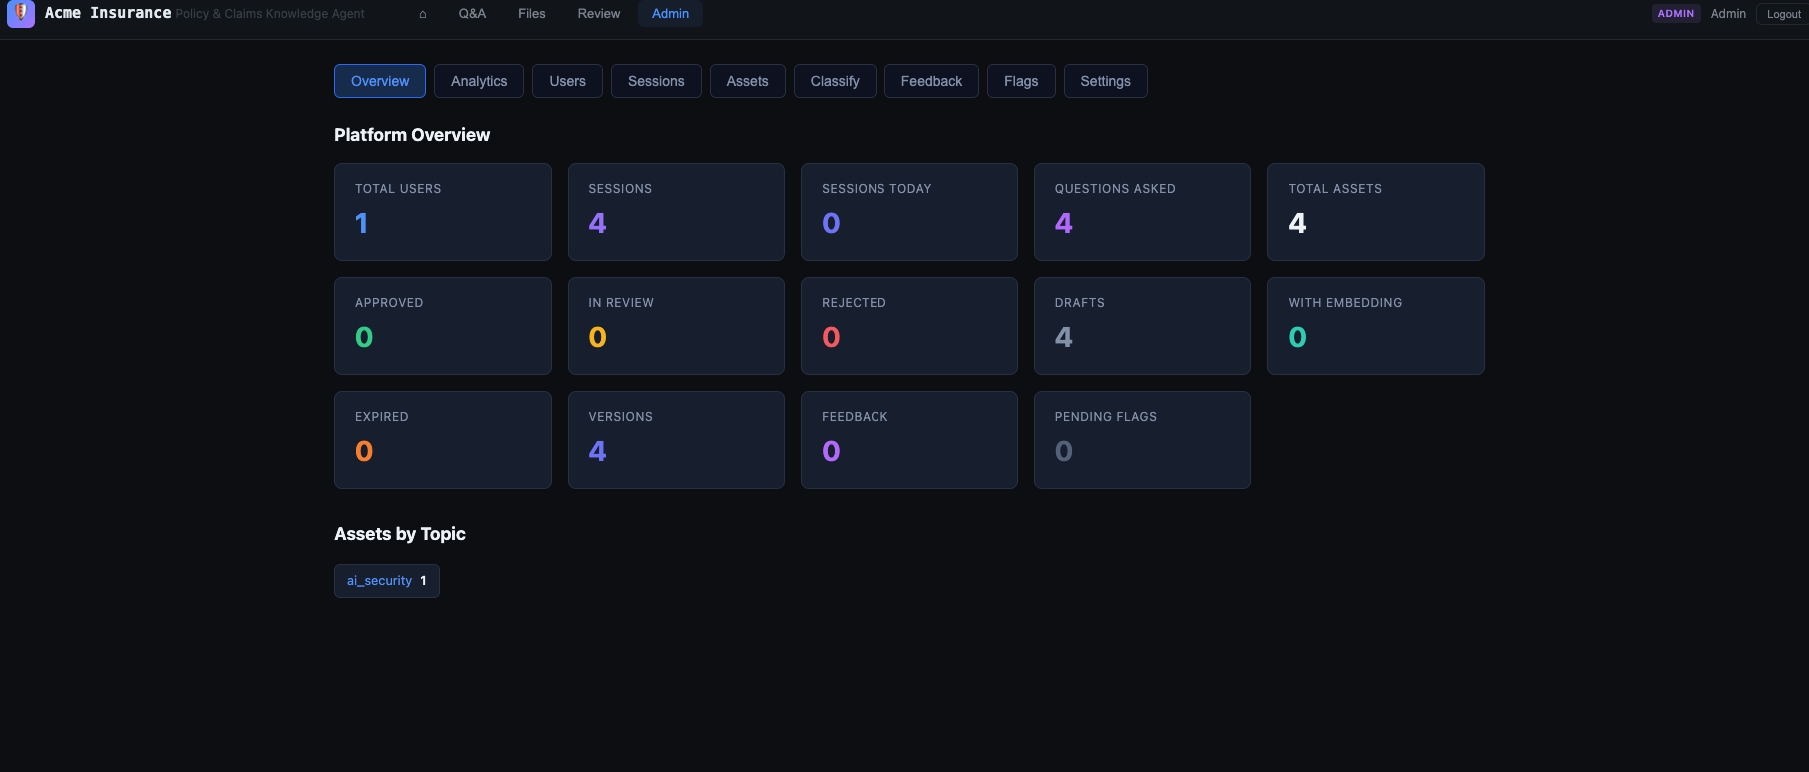This screenshot has width=1809, height=772.
Task: Click the With Embedding stat card
Action: point(1376,326)
